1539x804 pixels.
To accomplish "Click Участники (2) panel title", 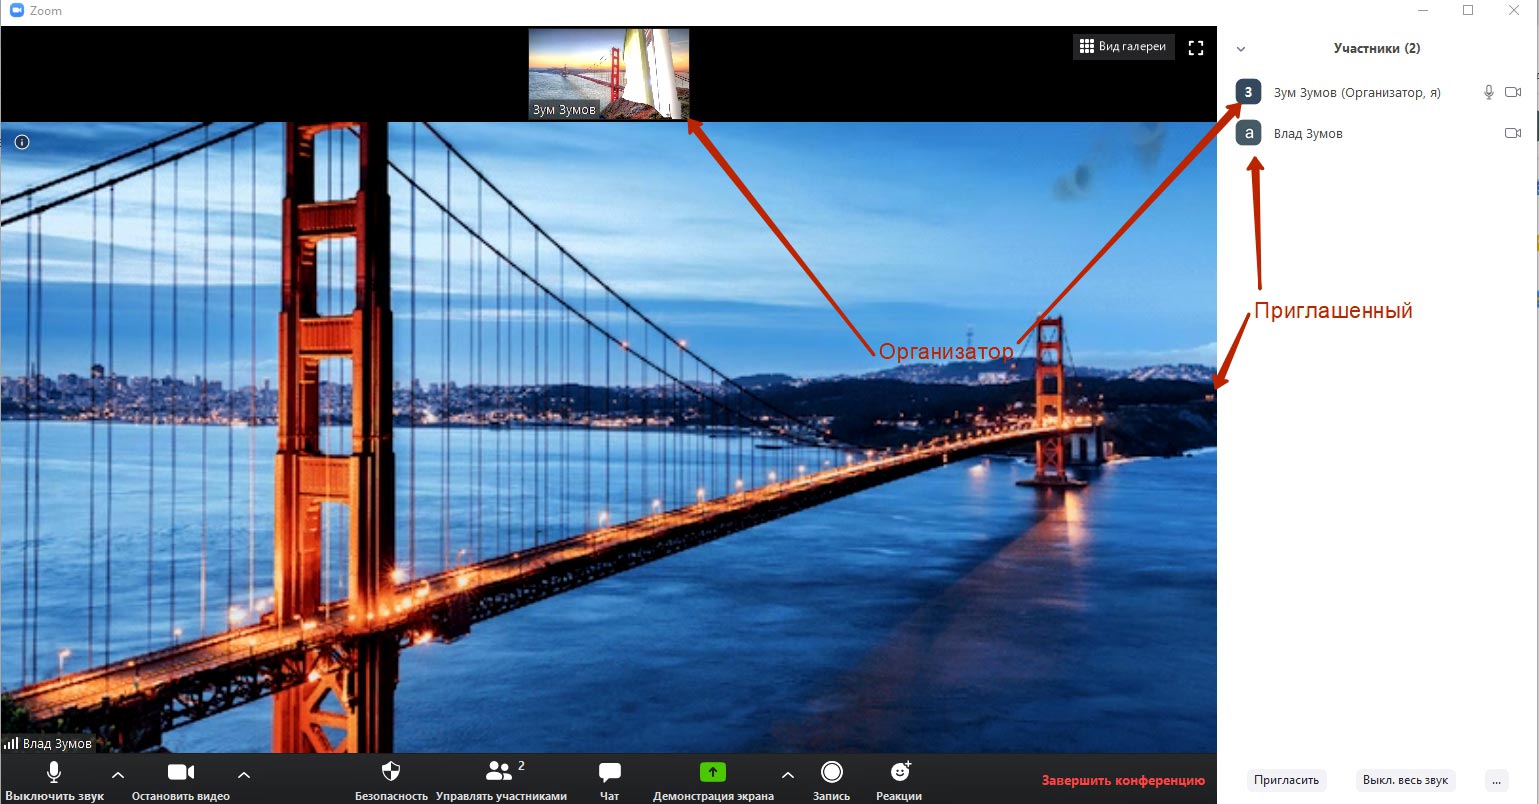I will point(1377,48).
